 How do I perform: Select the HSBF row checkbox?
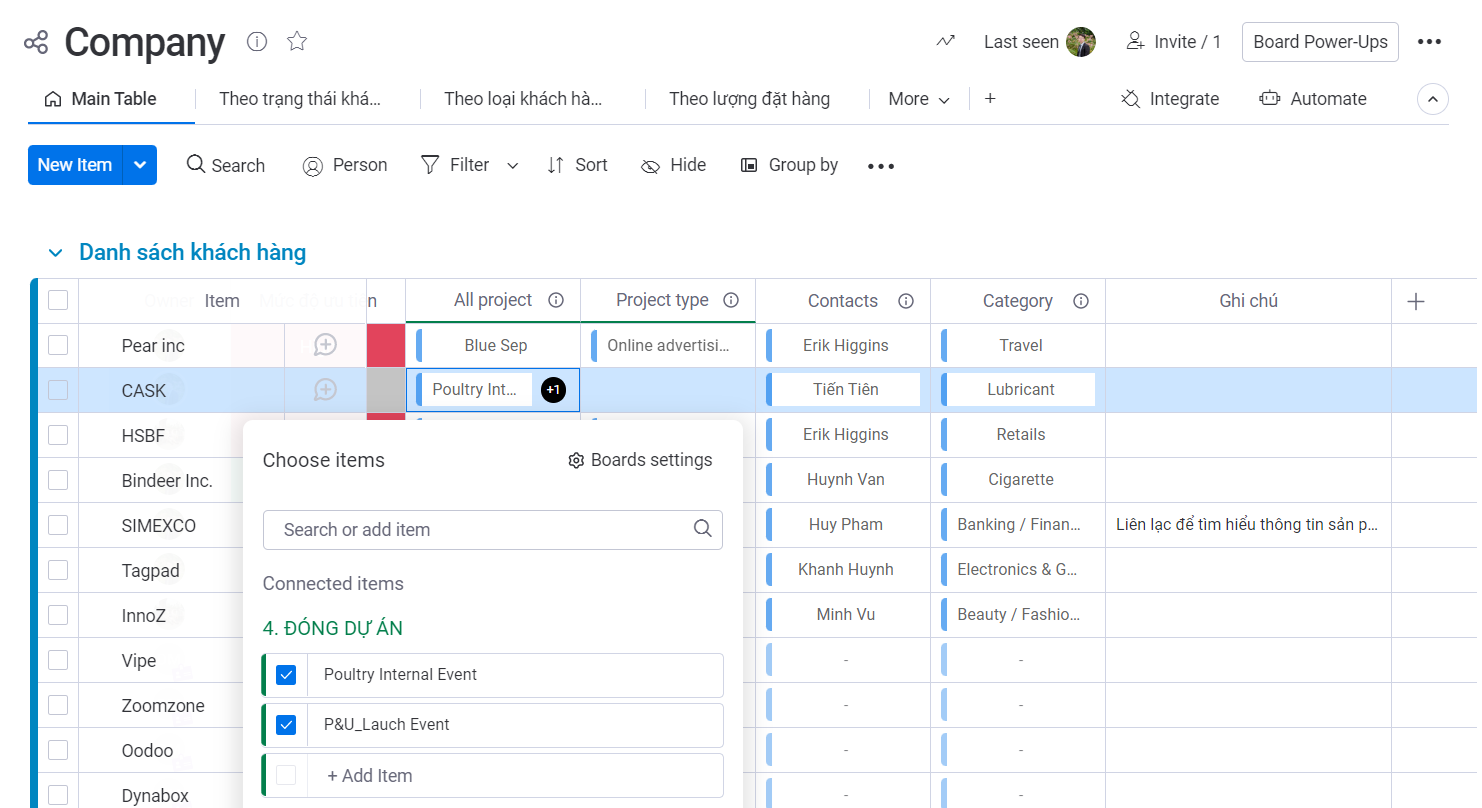tap(58, 435)
